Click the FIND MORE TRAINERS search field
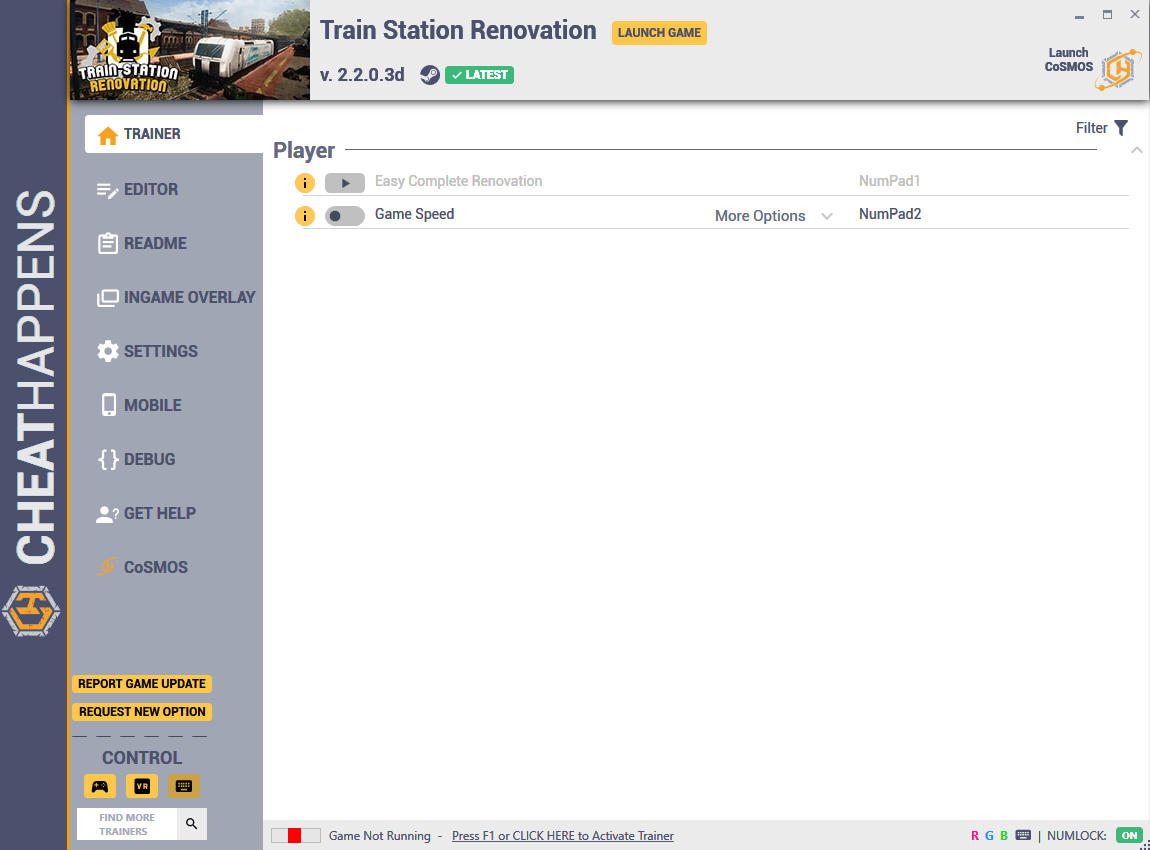This screenshot has height=850, width=1150. [x=127, y=824]
